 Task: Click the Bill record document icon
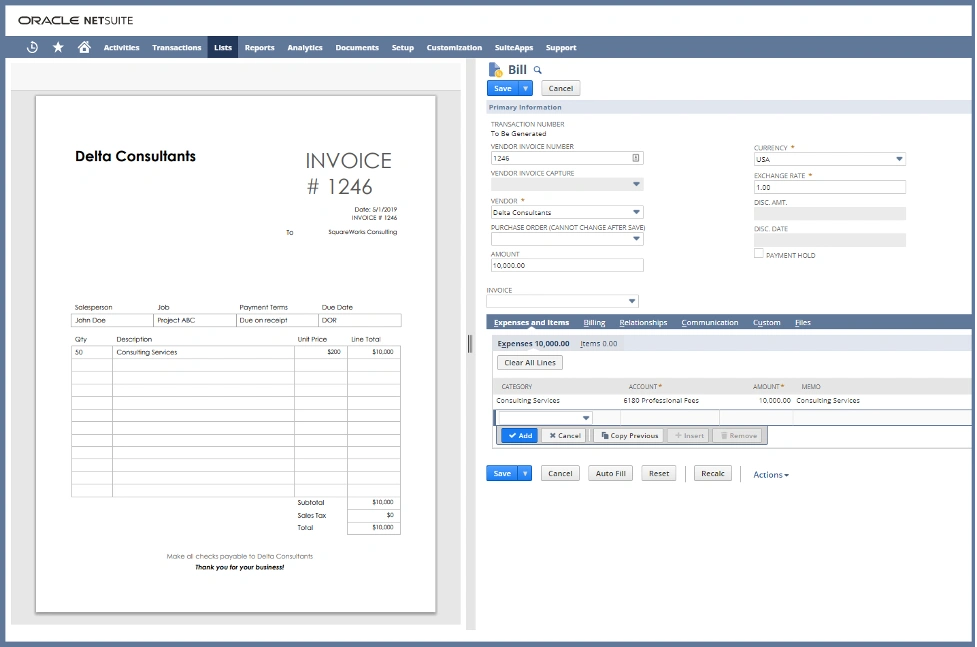tap(494, 70)
